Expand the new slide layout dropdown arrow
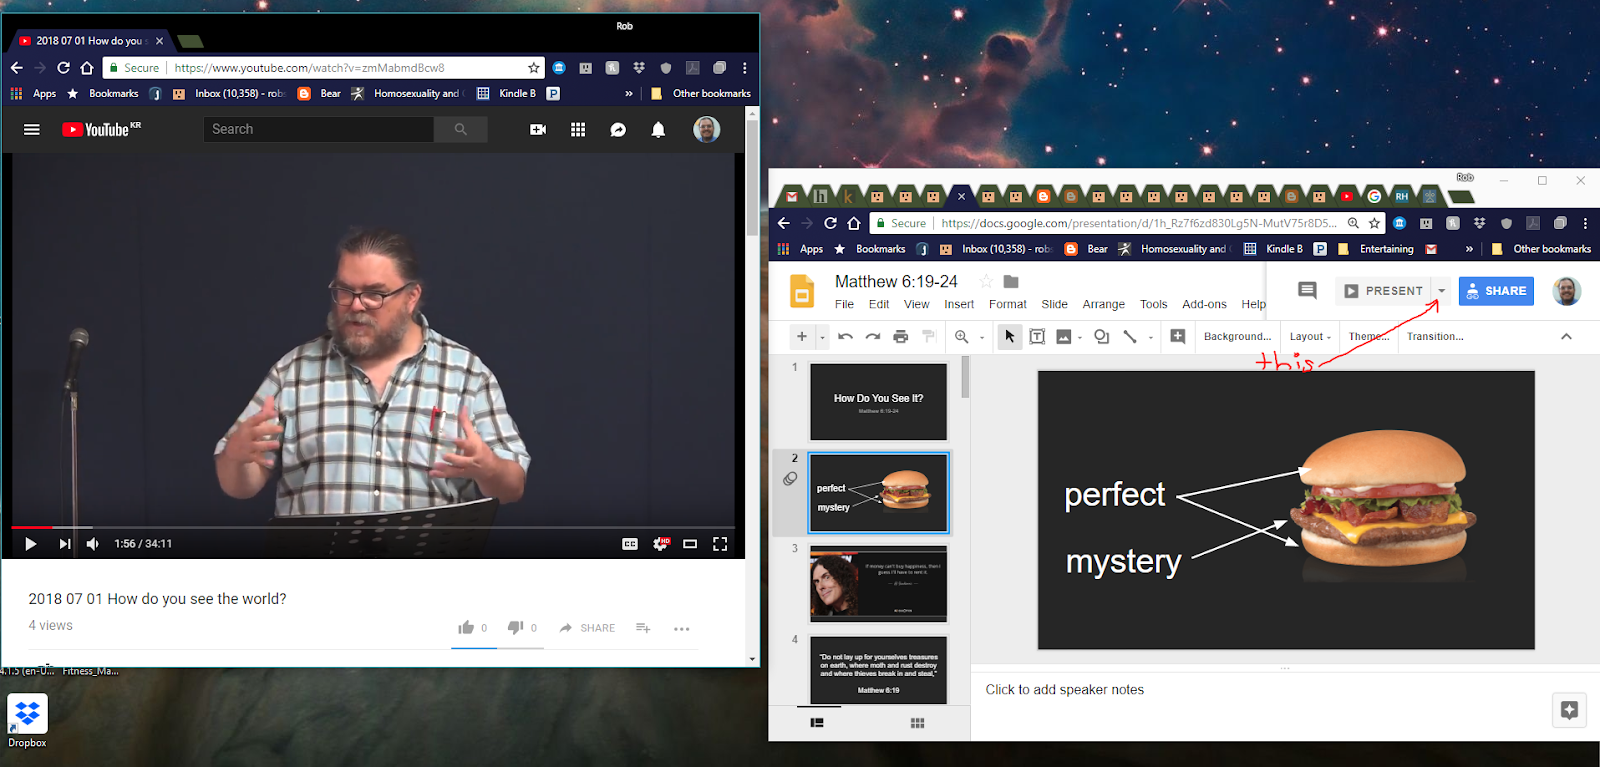The height and width of the screenshot is (767, 1600). pyautogui.click(x=823, y=337)
